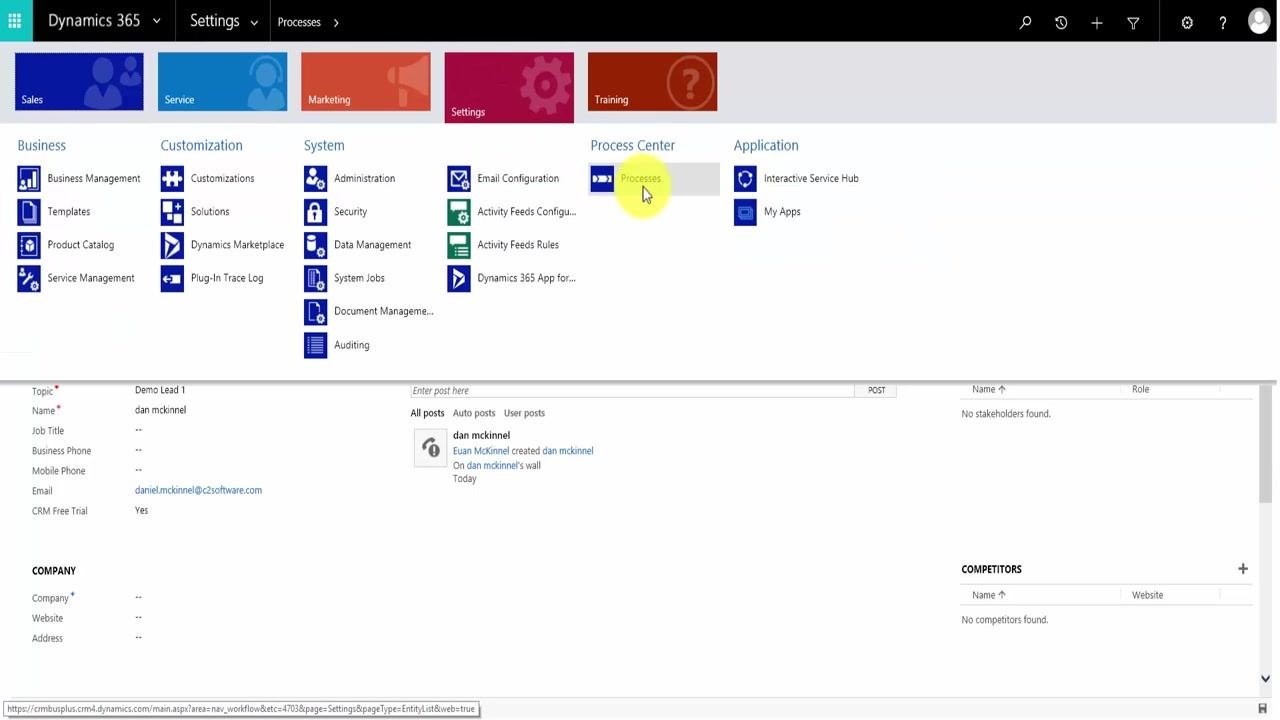
Task: Click the CRM Free Trial Yes value
Action: tap(141, 510)
